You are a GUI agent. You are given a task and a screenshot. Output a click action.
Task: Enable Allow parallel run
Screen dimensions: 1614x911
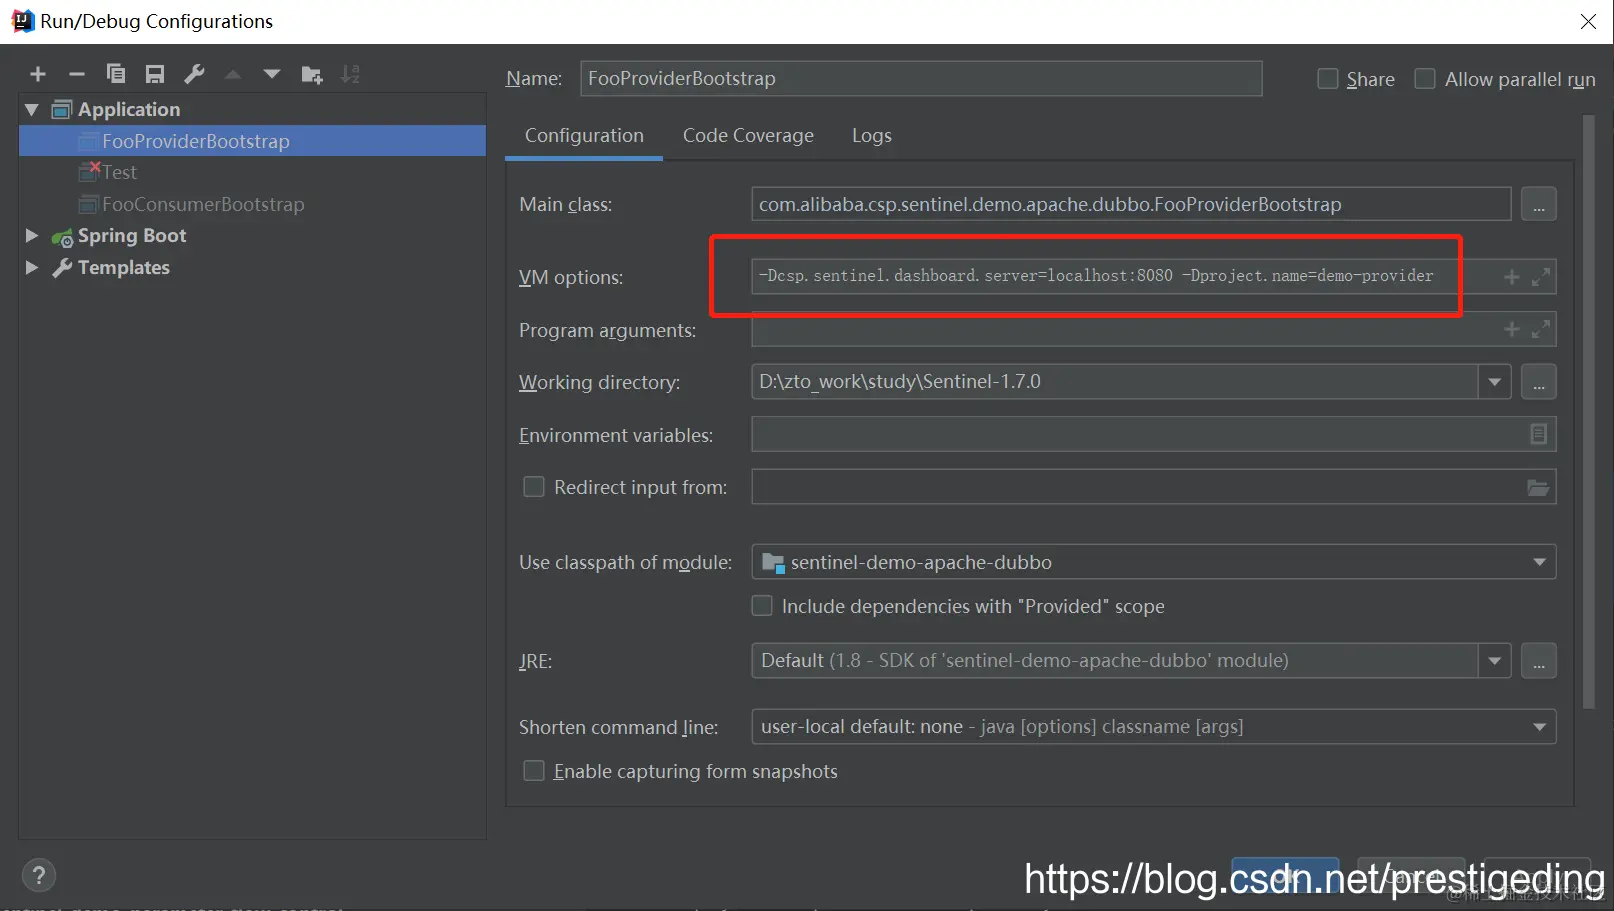(1425, 79)
